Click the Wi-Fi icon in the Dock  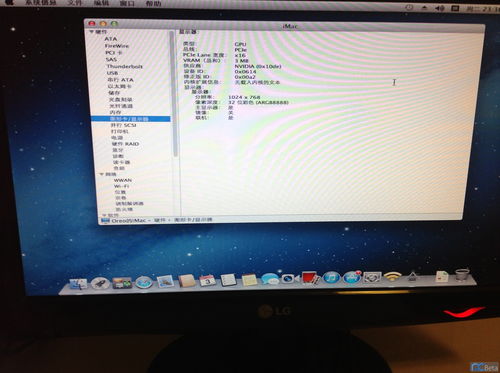point(392,277)
